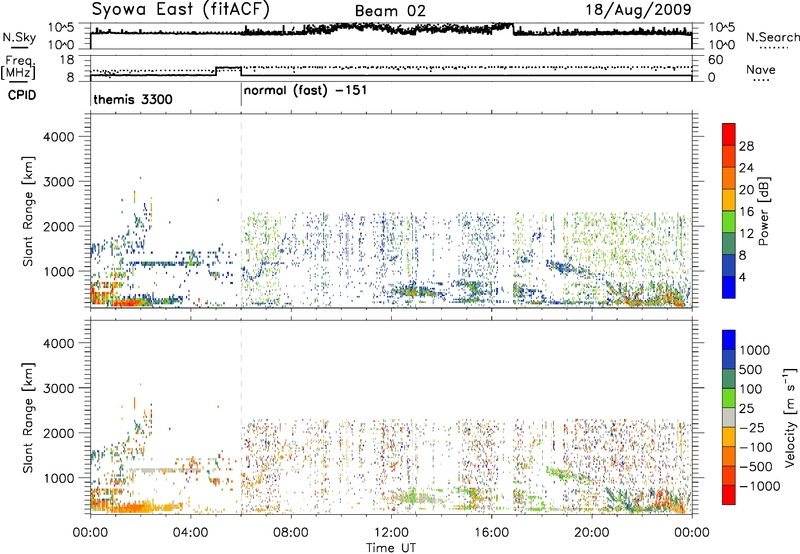Click the '20:00' time axis tick label
Screen dimensions: 800x554
pyautogui.click(x=592, y=533)
